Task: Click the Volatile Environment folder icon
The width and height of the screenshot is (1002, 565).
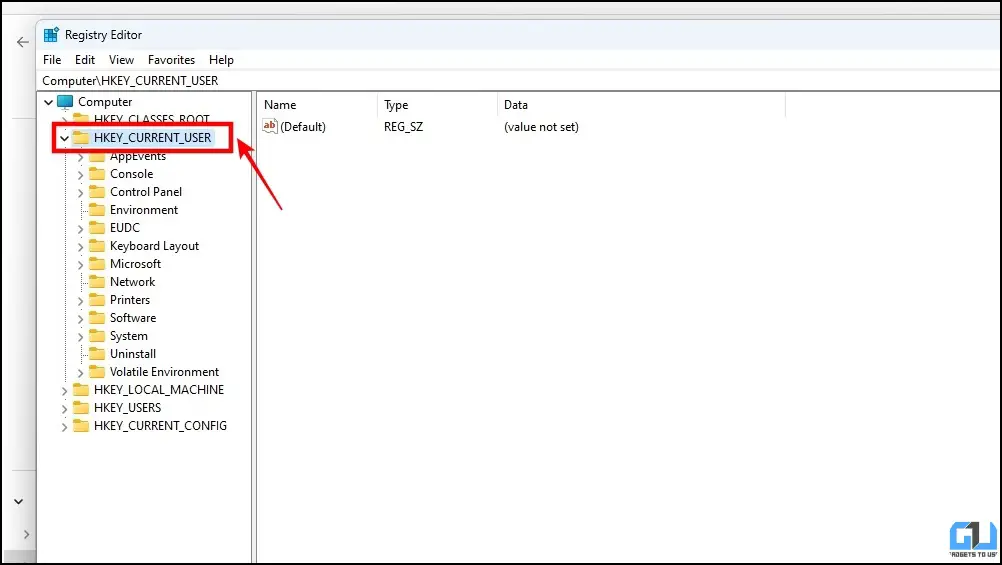Action: pos(96,371)
